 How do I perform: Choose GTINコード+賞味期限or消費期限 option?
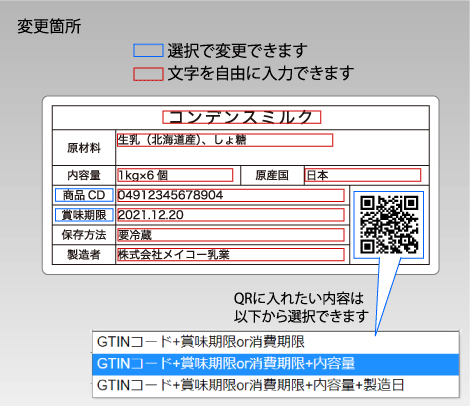pyautogui.click(x=276, y=342)
